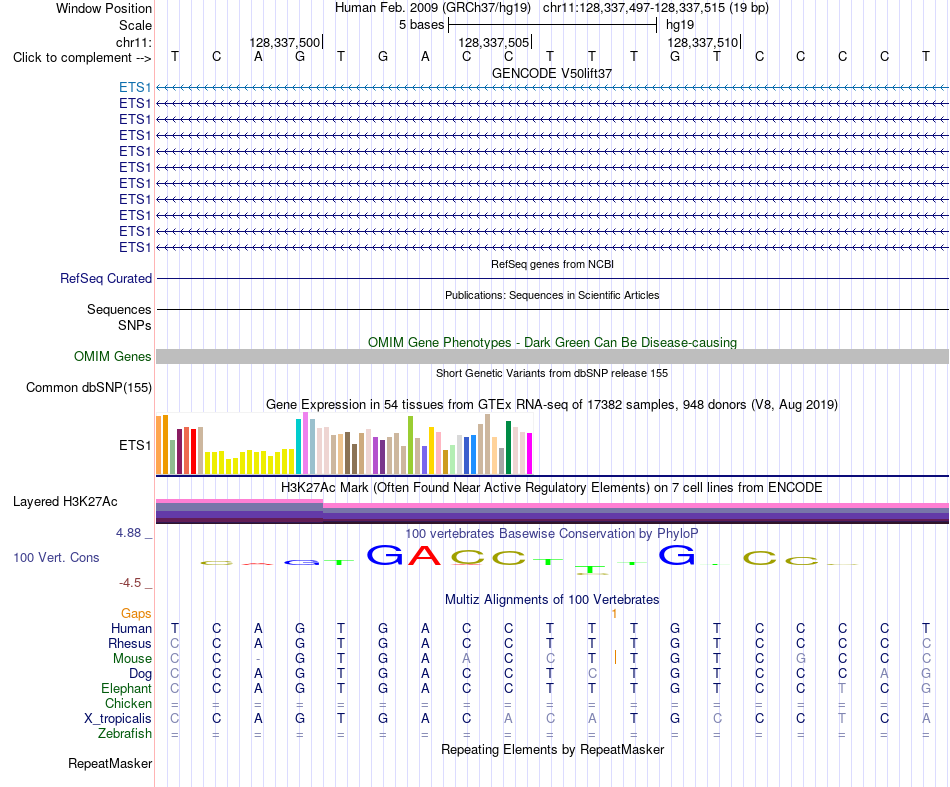Click the X_tropicalis species label
The width and height of the screenshot is (950, 787).
tap(118, 719)
